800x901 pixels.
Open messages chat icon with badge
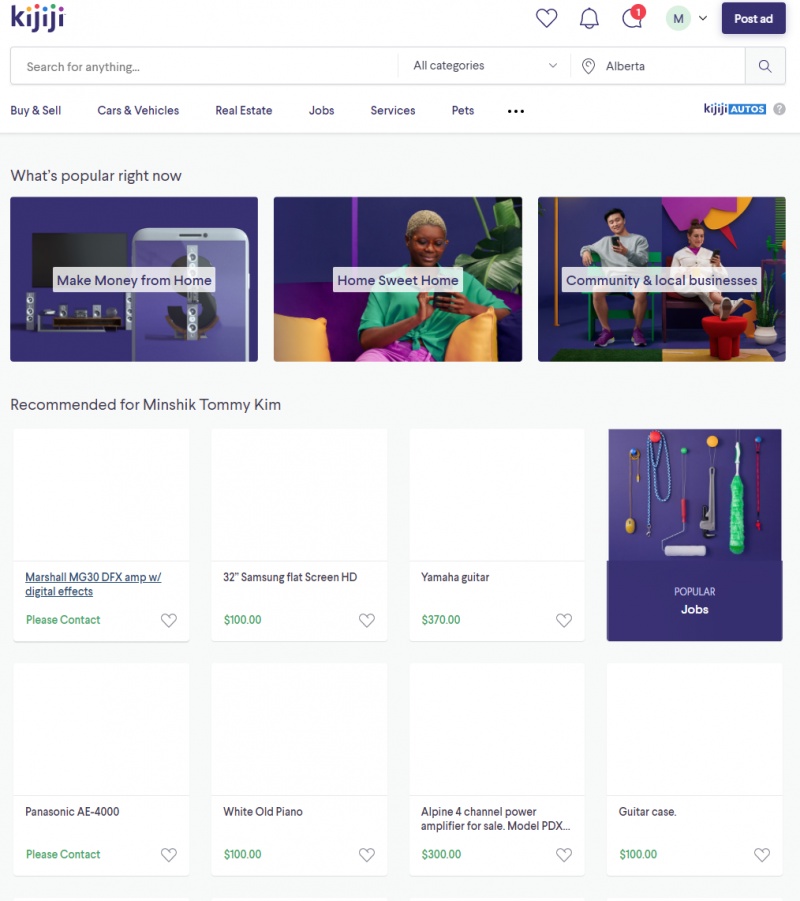tap(632, 18)
